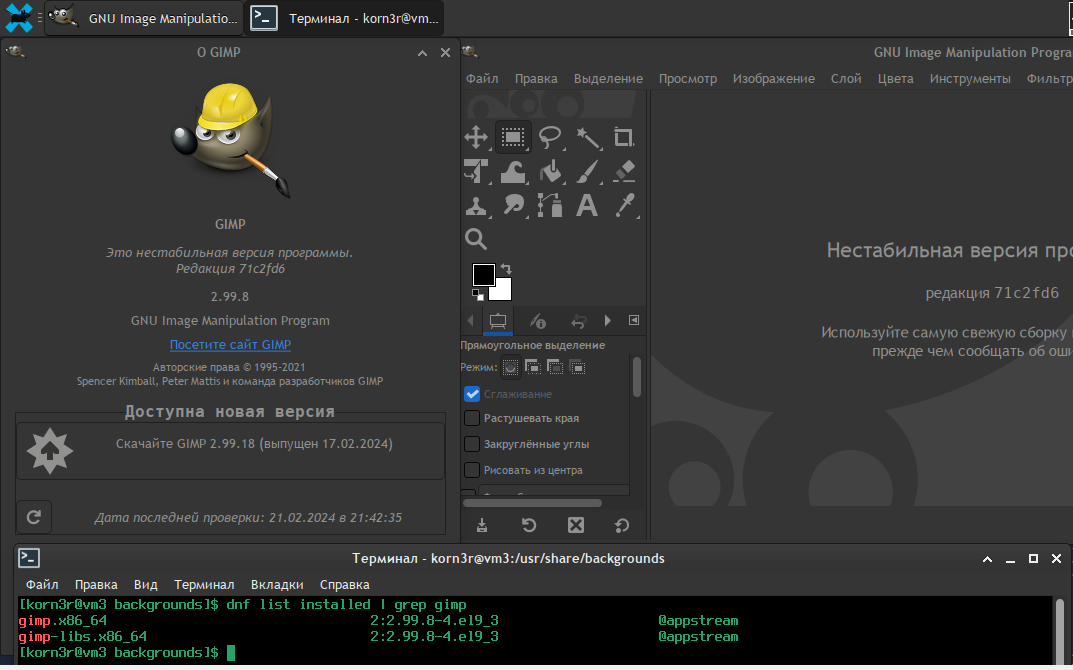Click the check for updates refresh button
1073x670 pixels.
(x=34, y=517)
